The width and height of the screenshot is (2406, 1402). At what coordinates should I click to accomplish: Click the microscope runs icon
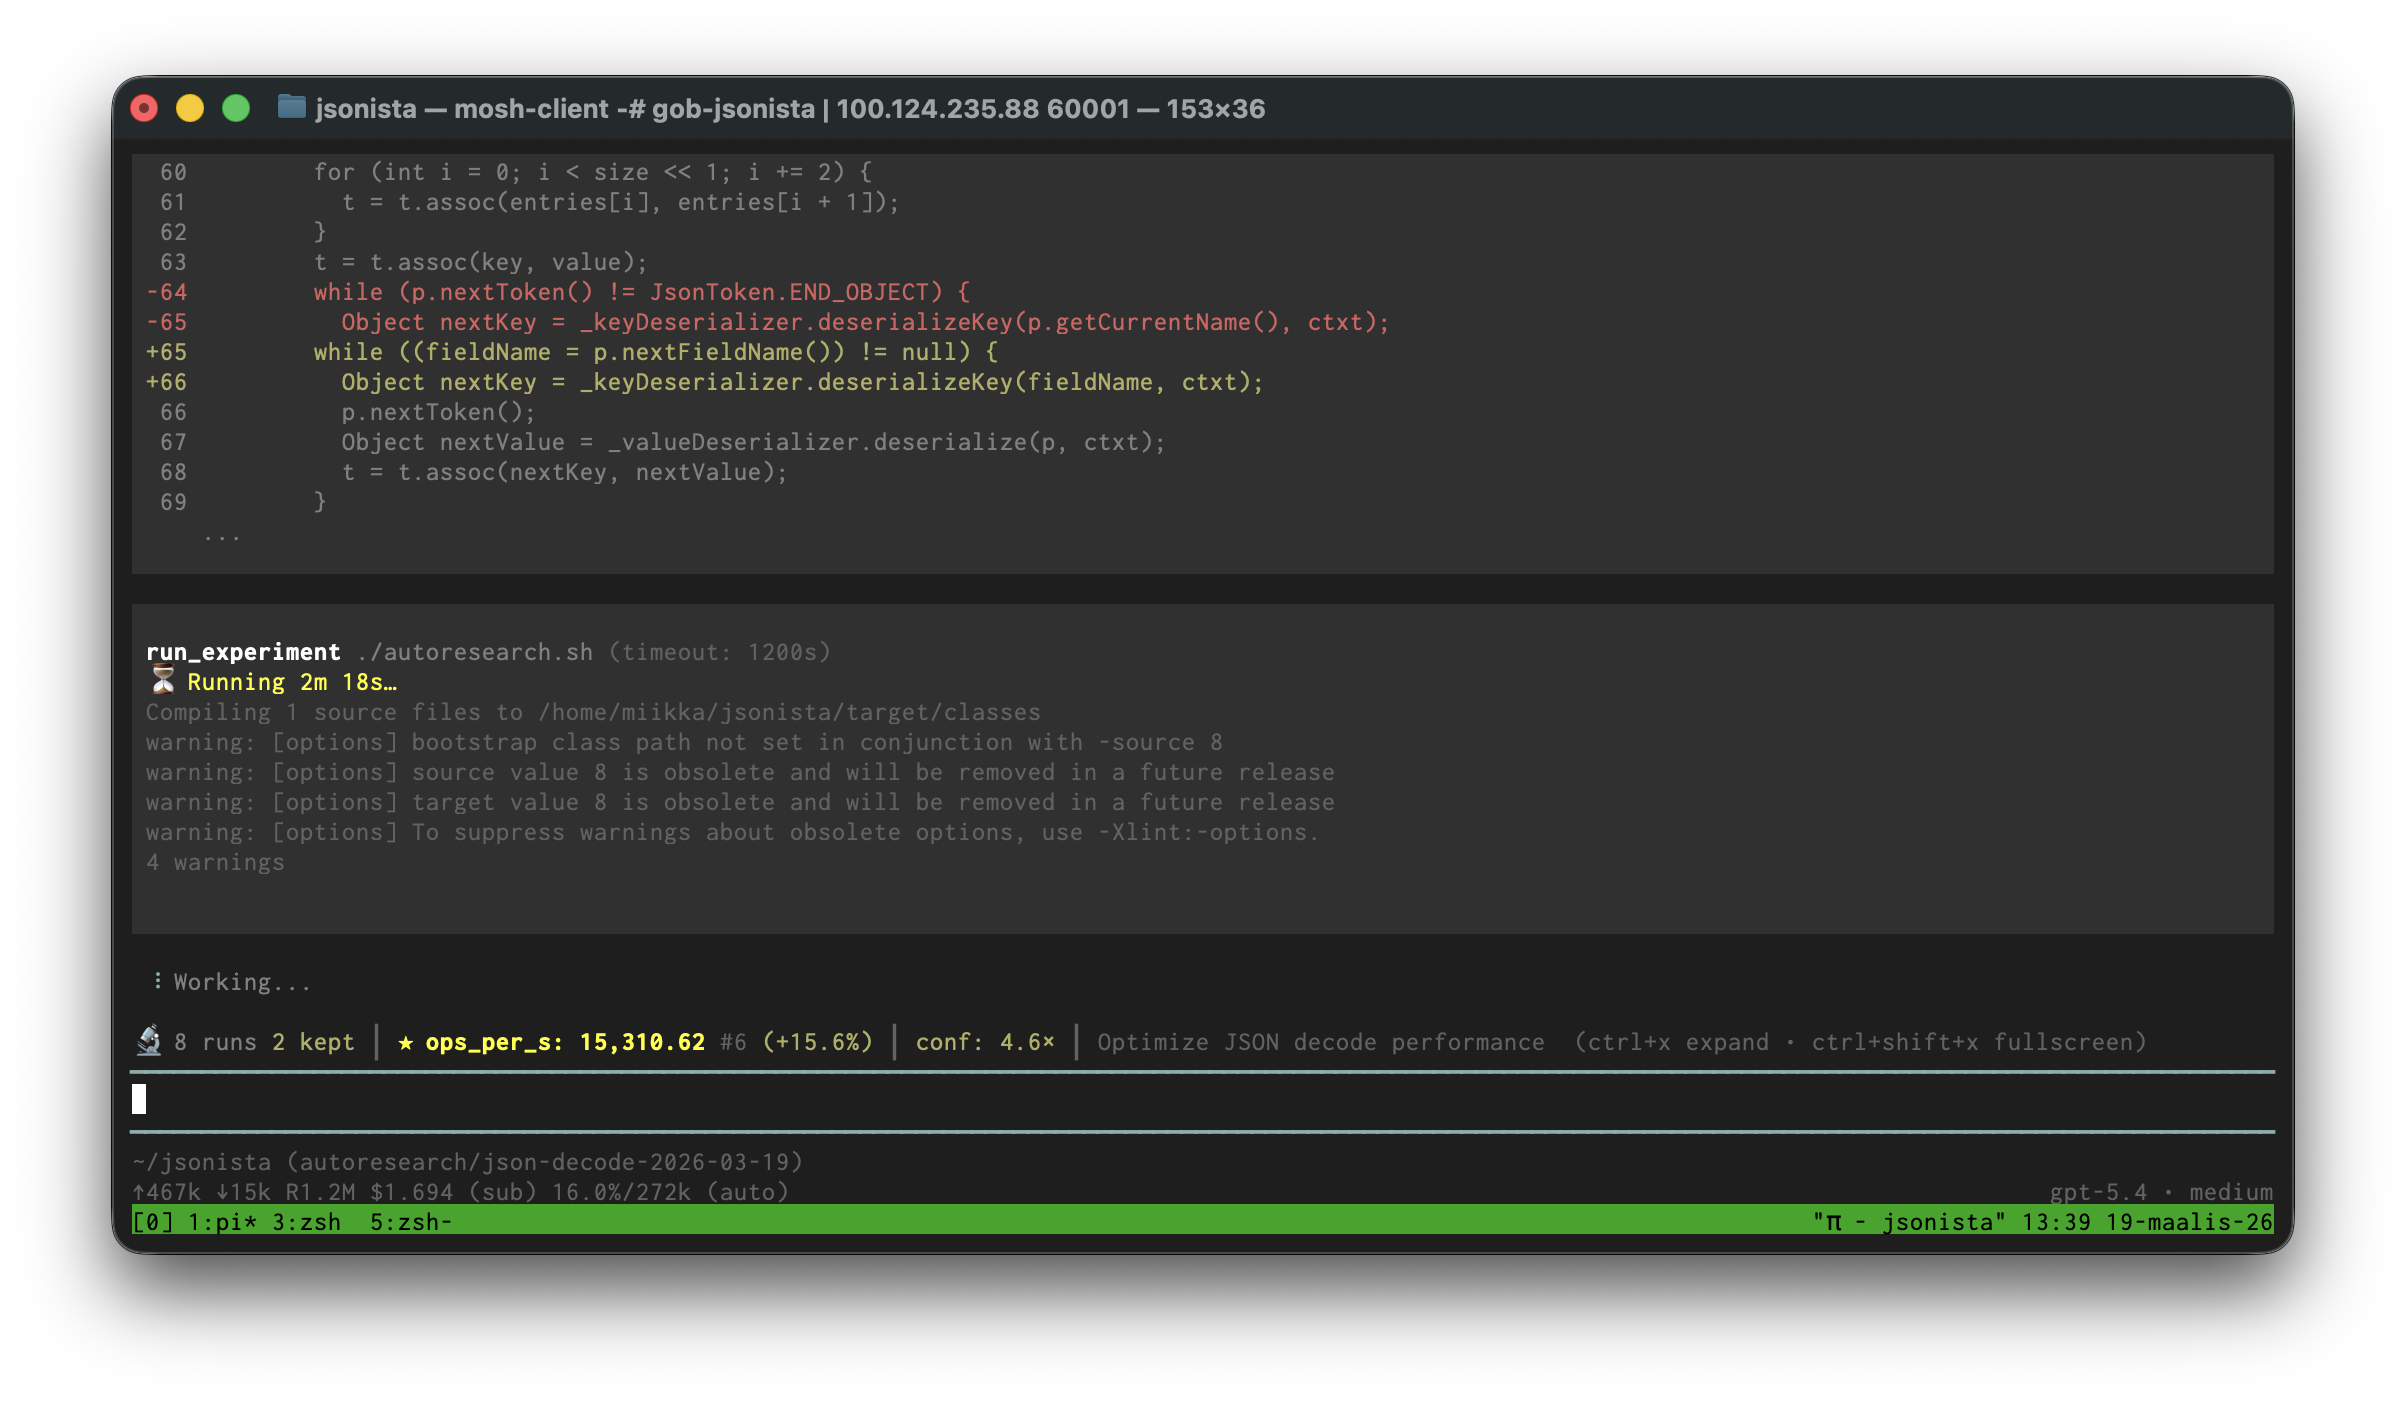149,1041
